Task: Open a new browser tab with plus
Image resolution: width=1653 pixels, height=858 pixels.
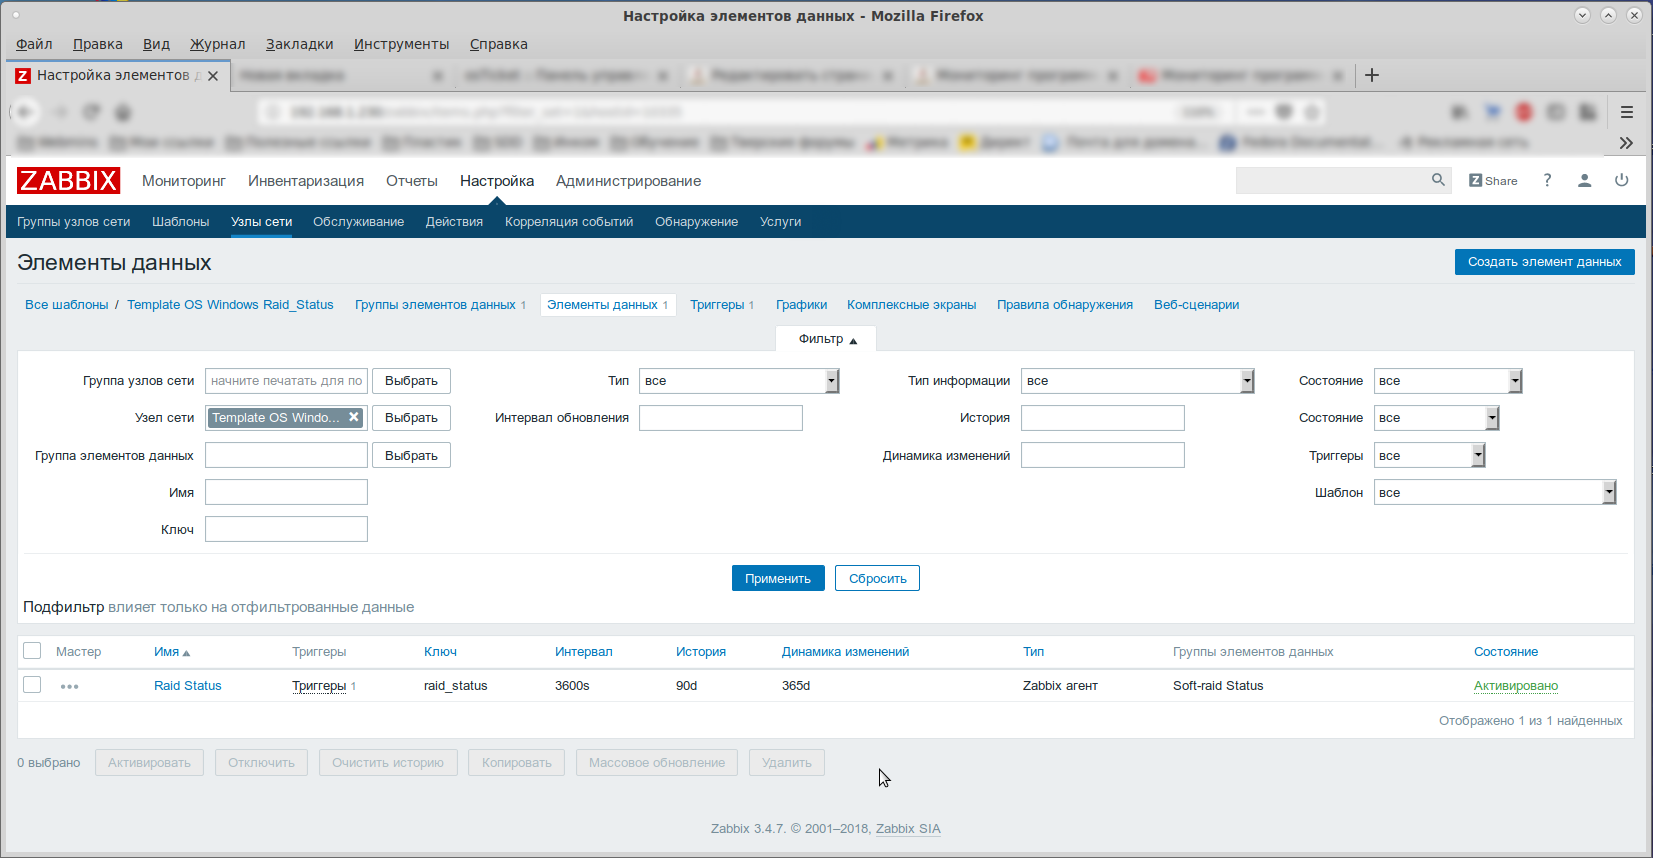Action: pos(1372,75)
